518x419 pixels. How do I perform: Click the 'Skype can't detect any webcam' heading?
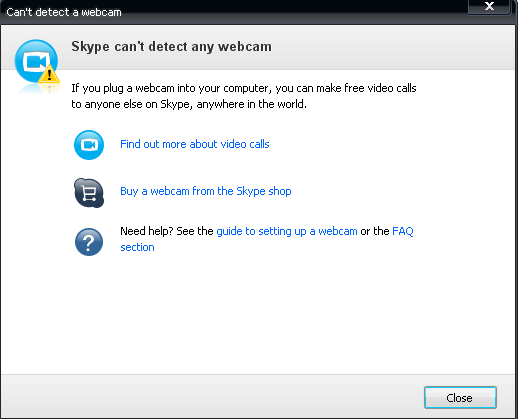click(171, 46)
